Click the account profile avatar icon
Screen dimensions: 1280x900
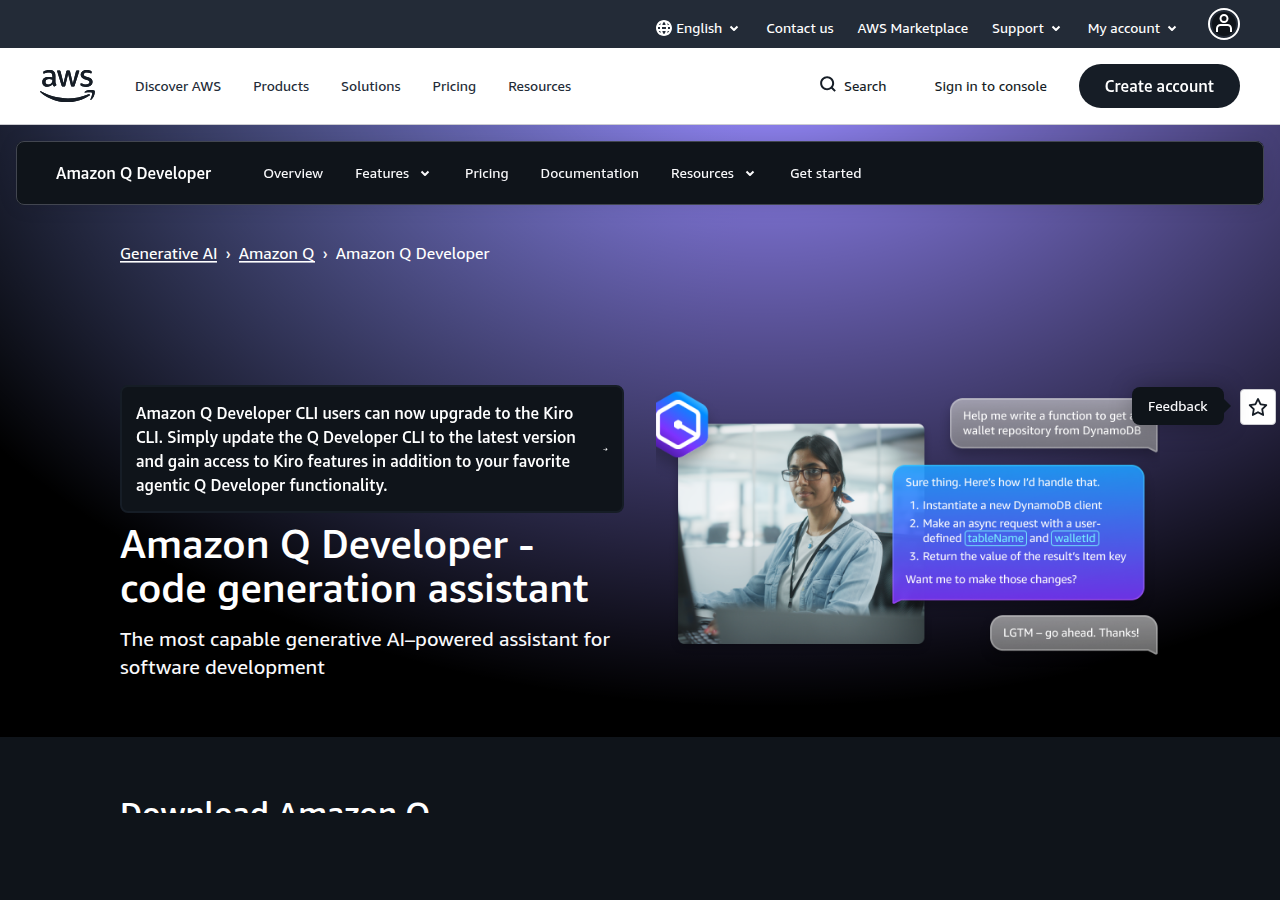(x=1224, y=23)
